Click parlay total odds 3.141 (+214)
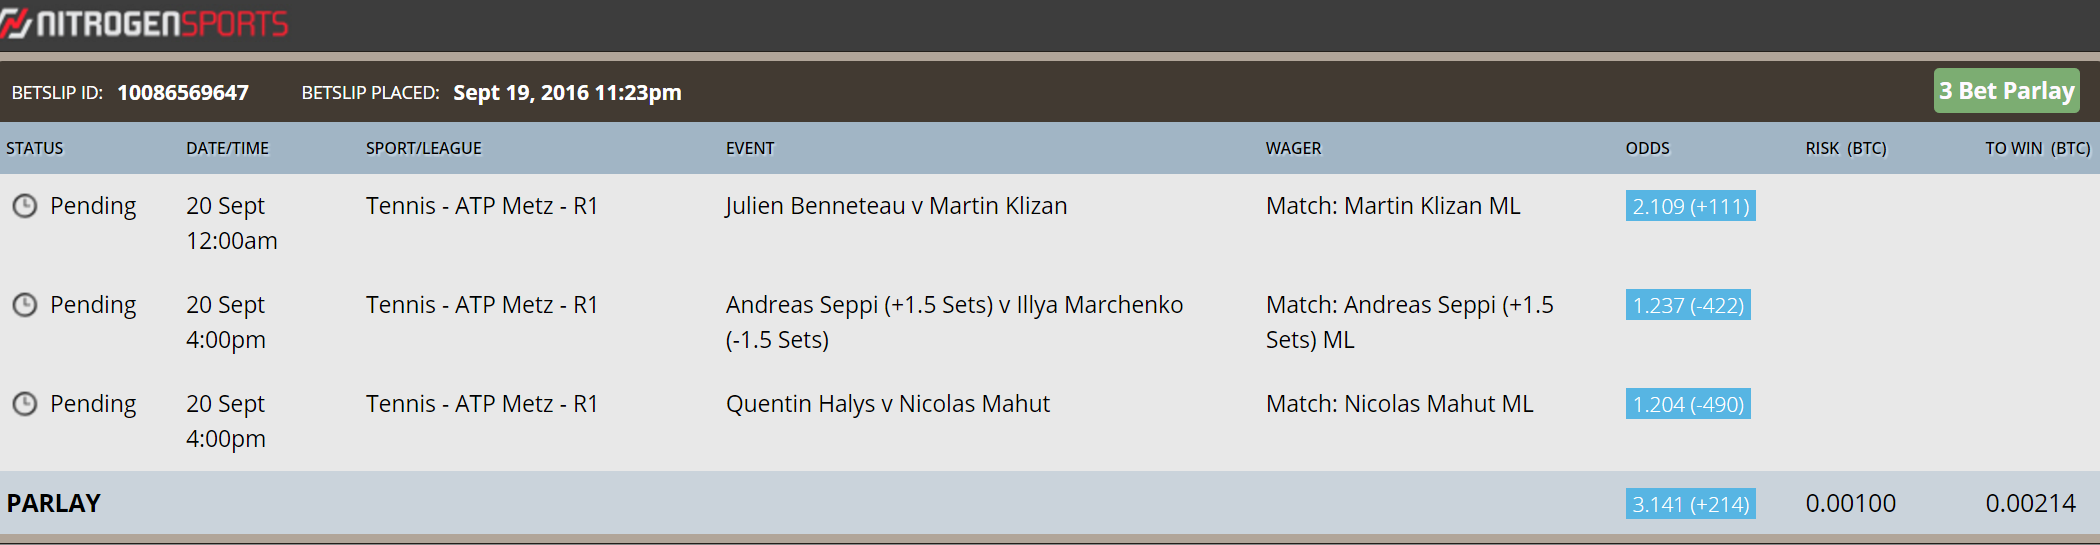This screenshot has width=2100, height=545. (x=1690, y=504)
